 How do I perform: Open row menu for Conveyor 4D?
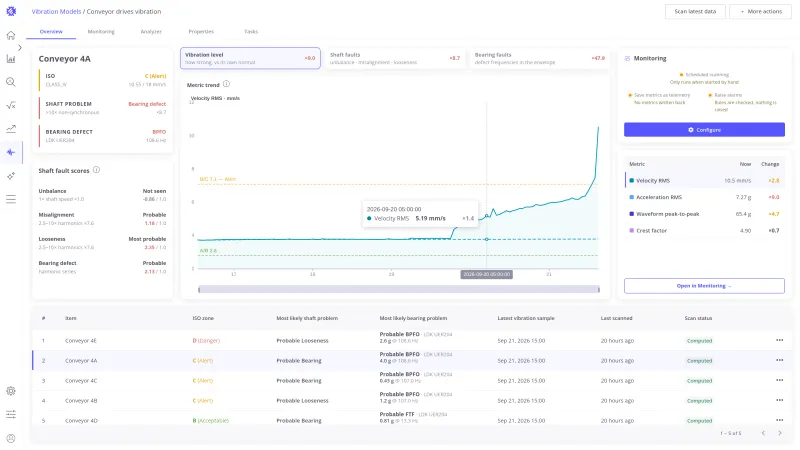coord(779,420)
